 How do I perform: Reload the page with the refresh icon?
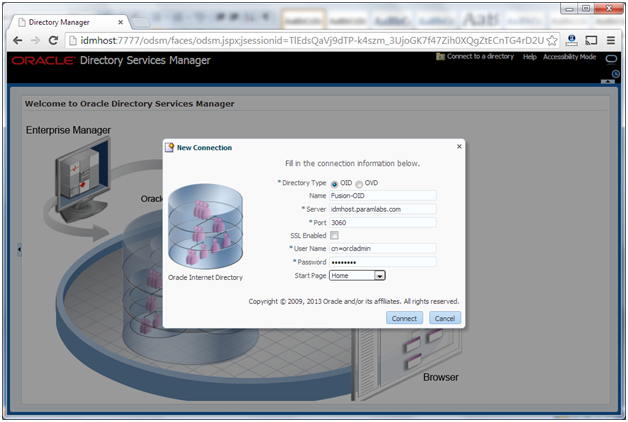53,40
